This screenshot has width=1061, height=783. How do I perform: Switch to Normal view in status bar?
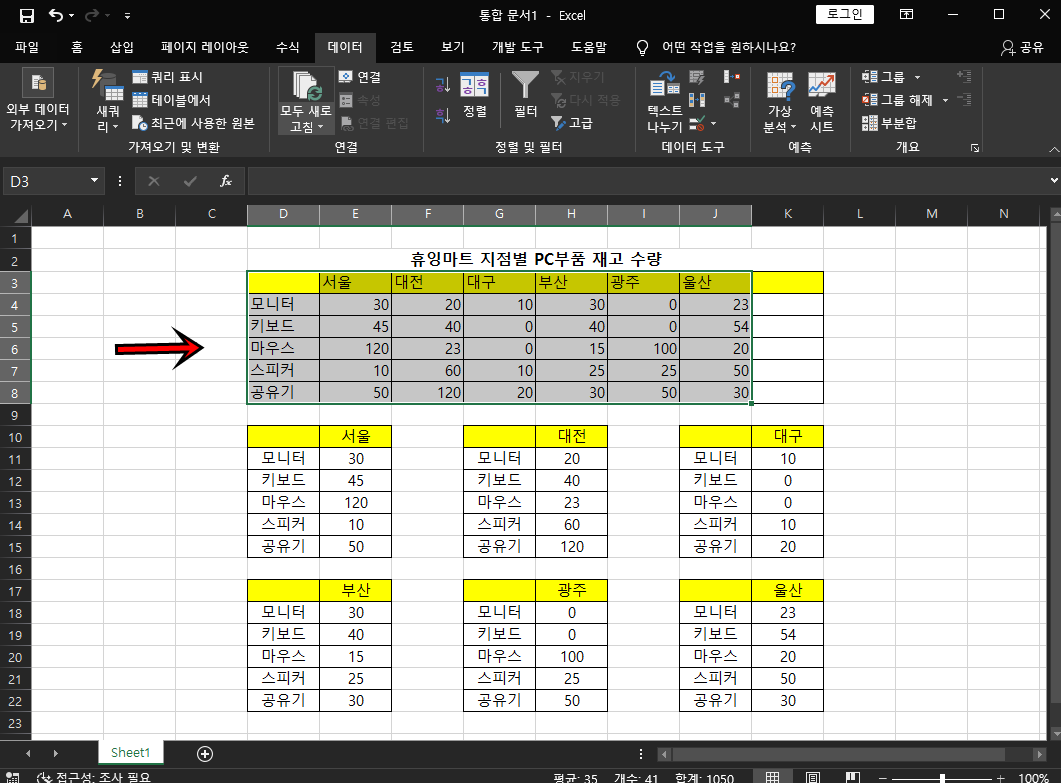coord(772,778)
